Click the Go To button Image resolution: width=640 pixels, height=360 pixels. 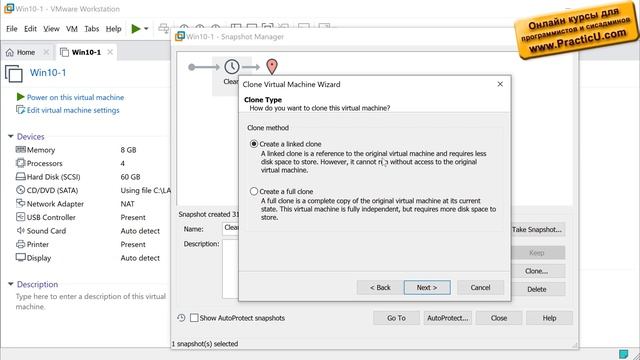(396, 318)
